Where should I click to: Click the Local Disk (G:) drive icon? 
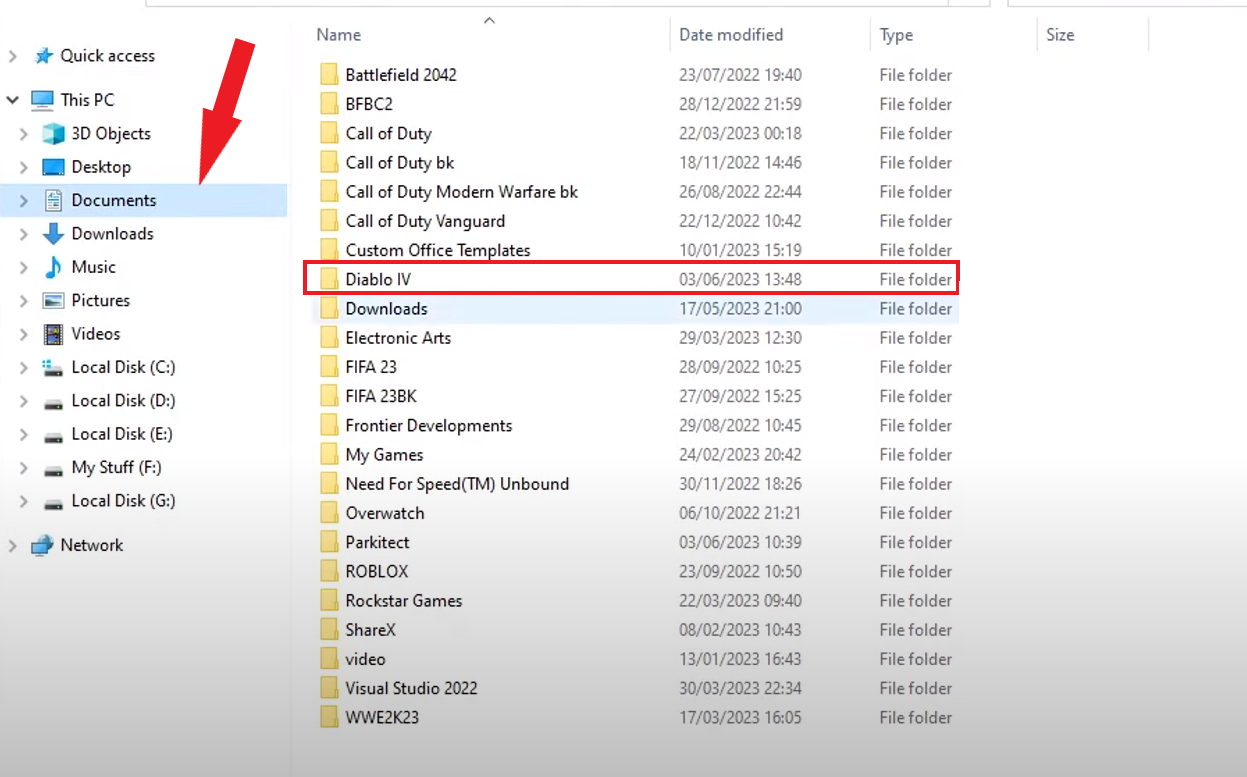tap(53, 502)
